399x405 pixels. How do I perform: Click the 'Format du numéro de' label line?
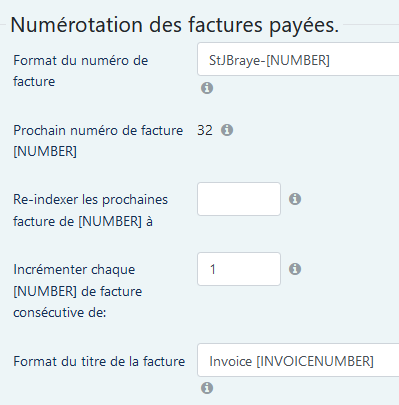[81, 61]
